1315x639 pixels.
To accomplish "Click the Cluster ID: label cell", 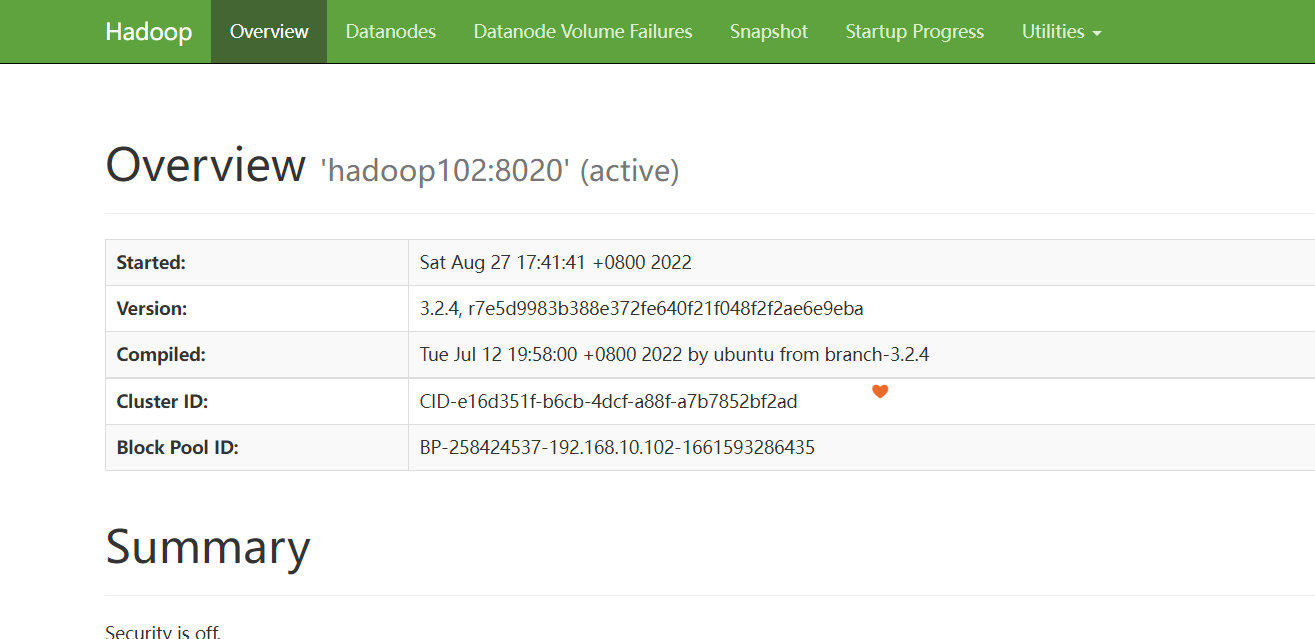I will [x=257, y=401].
